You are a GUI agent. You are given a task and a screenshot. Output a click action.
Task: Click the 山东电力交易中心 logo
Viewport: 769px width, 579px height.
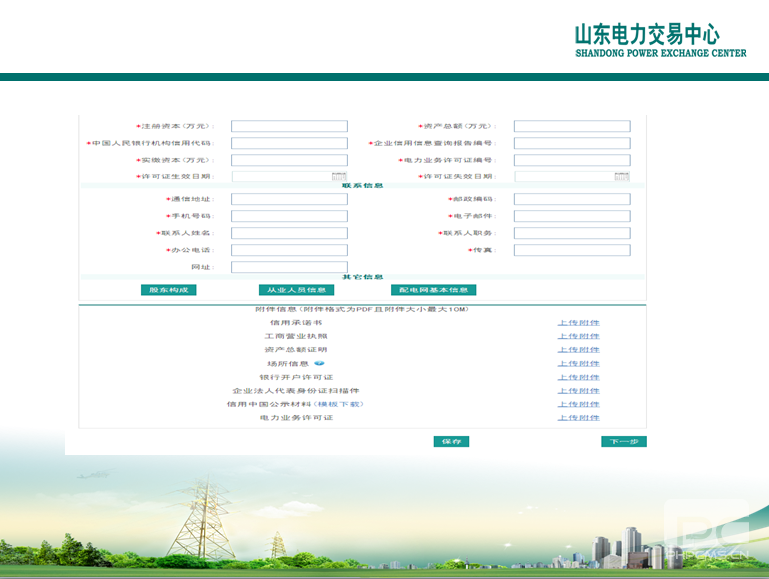[660, 41]
